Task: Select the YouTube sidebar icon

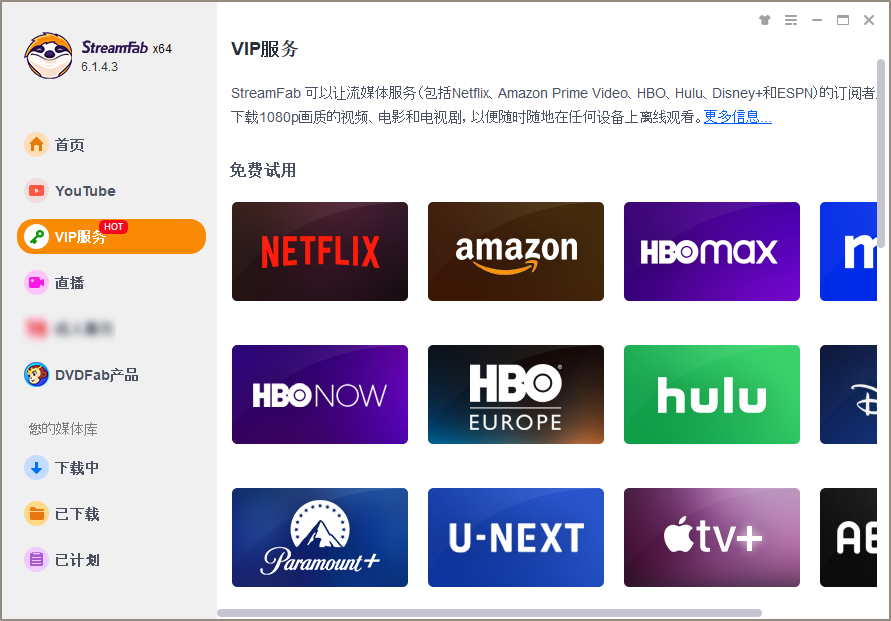Action: 36,191
